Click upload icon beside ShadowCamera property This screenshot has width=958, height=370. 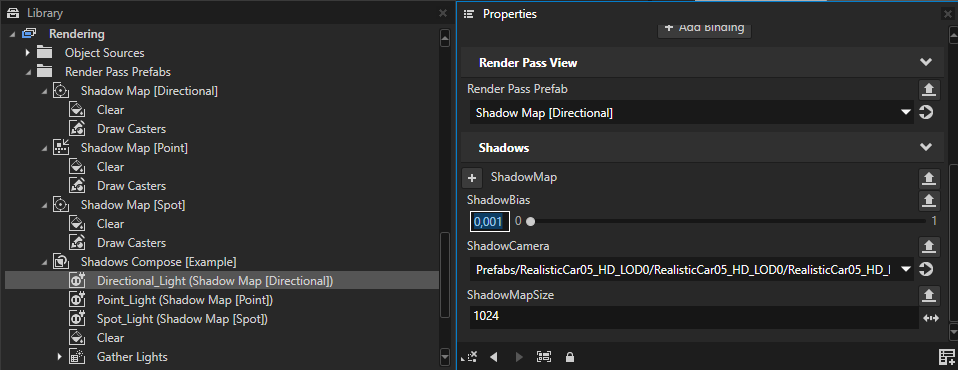click(x=928, y=246)
